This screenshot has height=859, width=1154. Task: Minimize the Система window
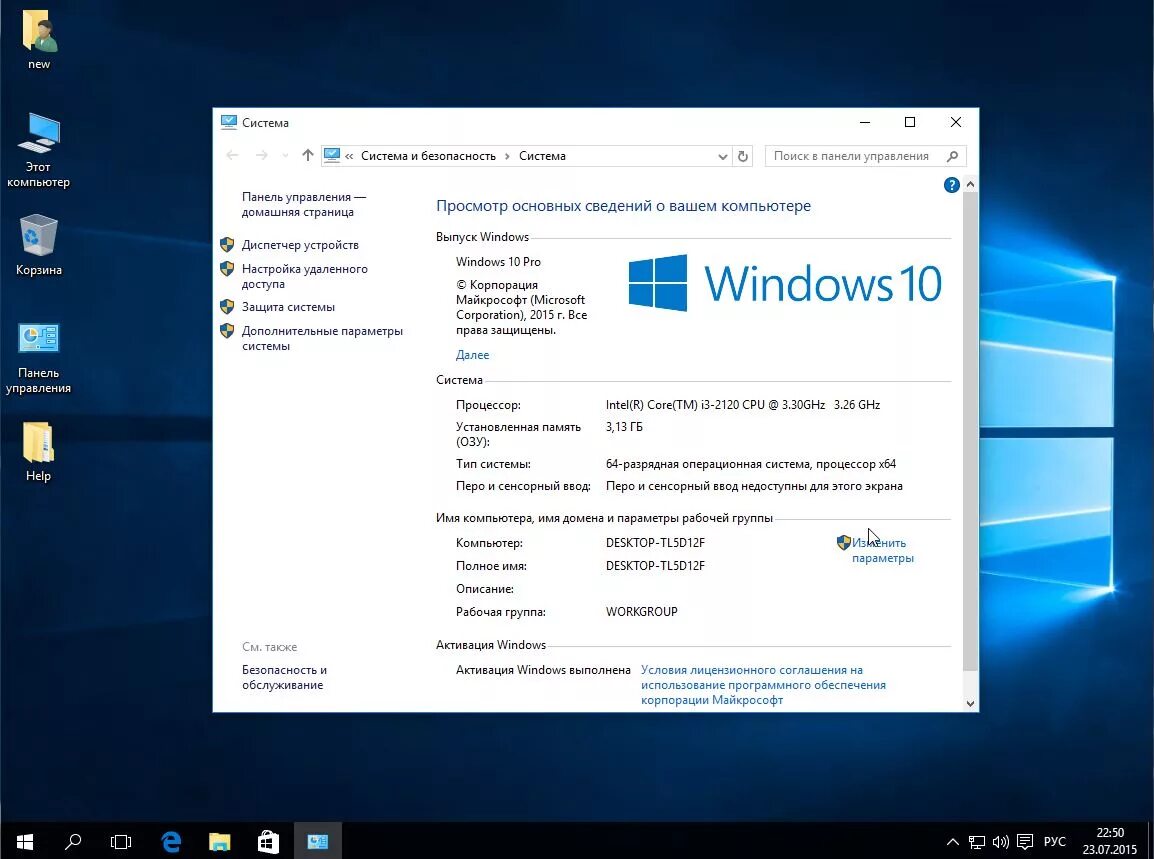(x=865, y=122)
